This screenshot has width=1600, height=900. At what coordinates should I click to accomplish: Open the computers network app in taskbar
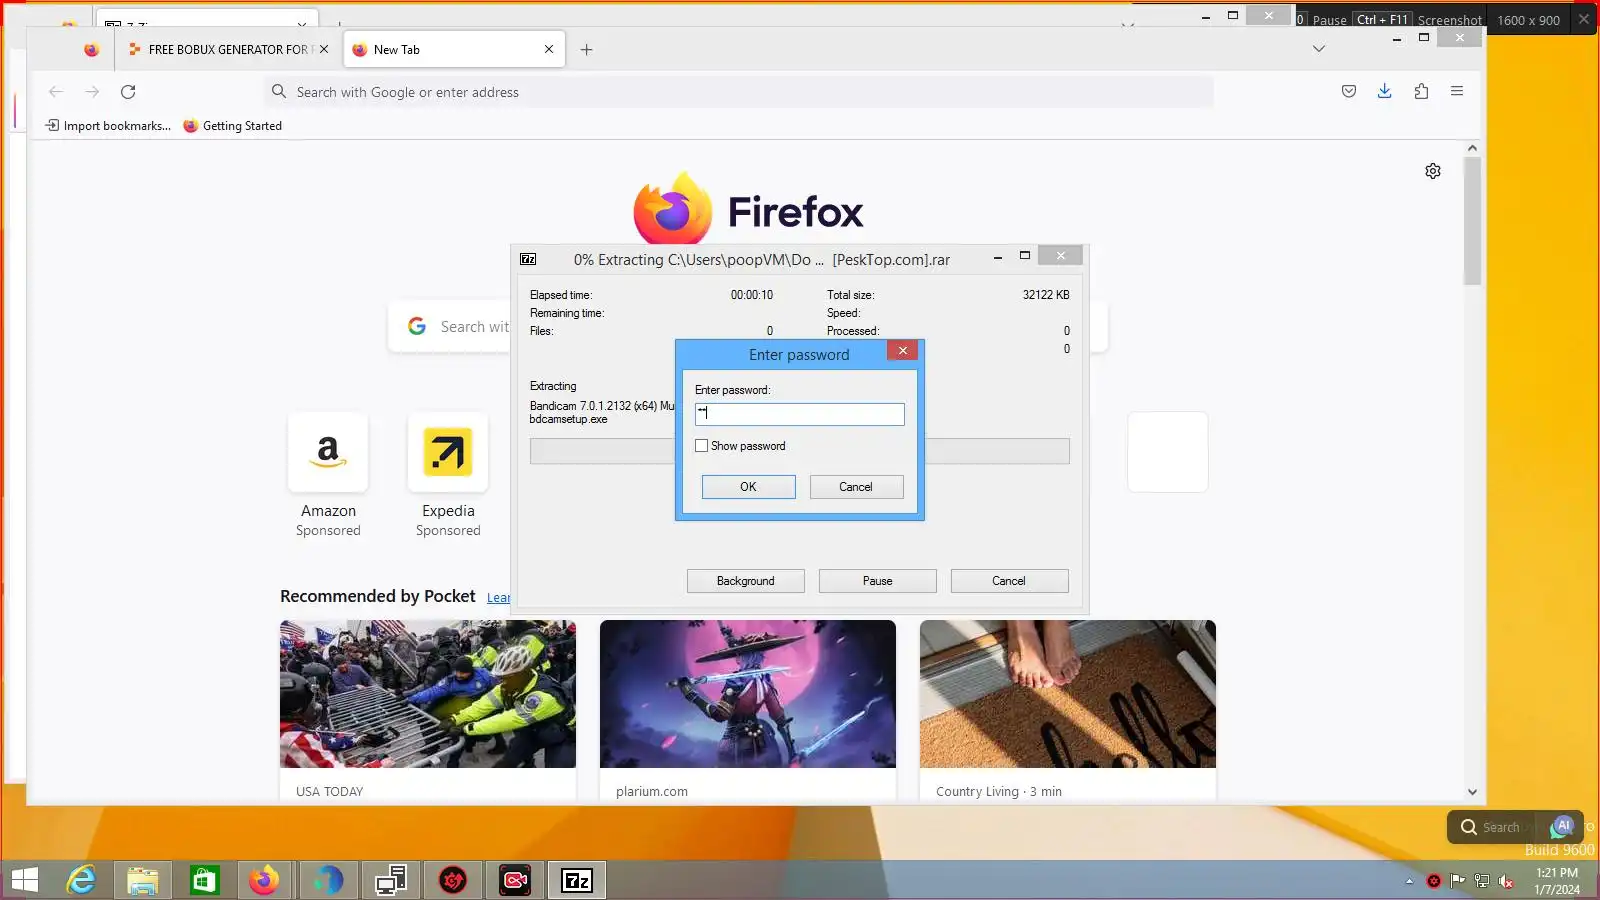(391, 880)
